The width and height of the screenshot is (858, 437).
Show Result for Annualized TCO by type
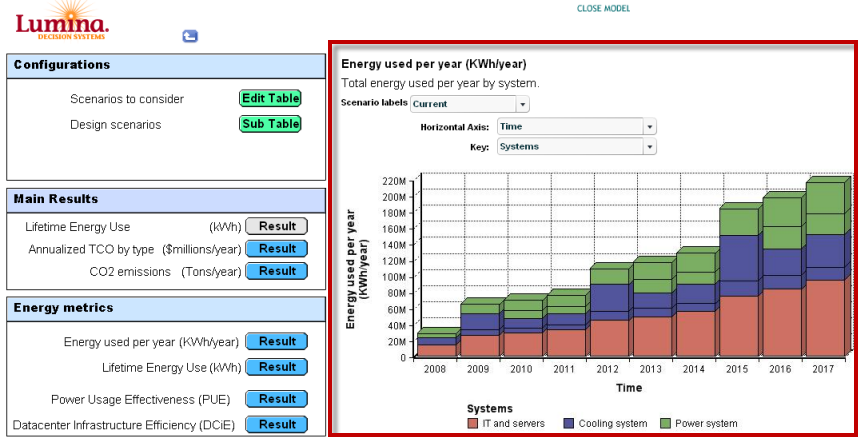pos(276,248)
